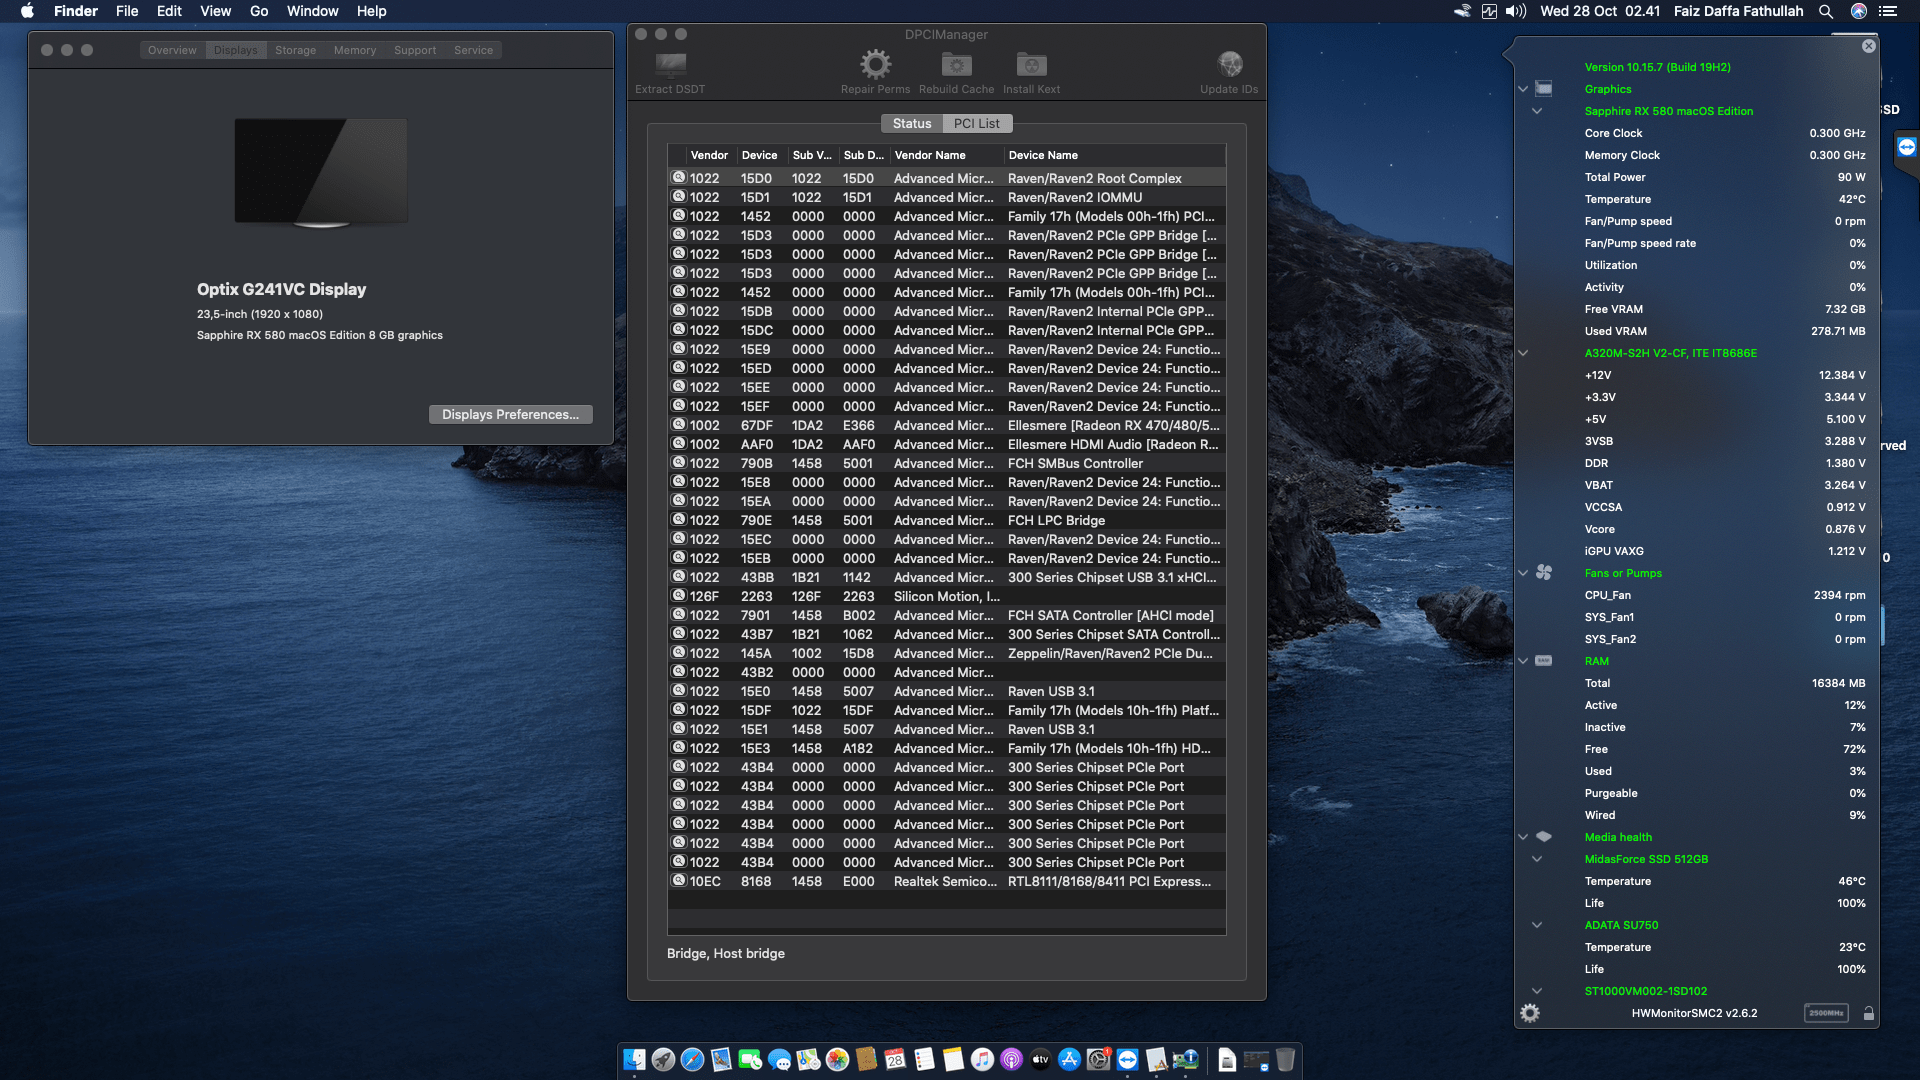Open Photos from the Dock

pos(837,1060)
